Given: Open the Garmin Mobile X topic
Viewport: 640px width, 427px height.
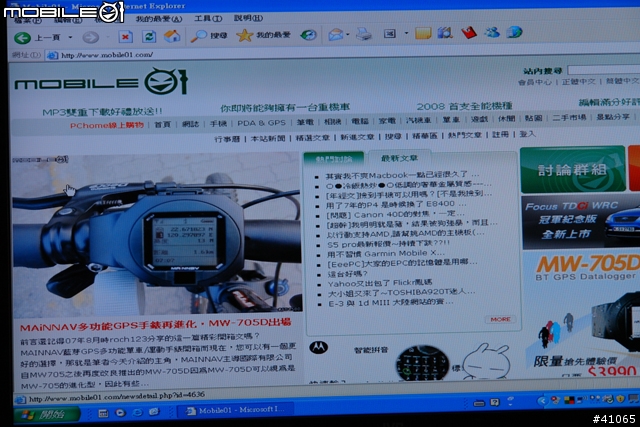Looking at the screenshot, I should (x=386, y=254).
